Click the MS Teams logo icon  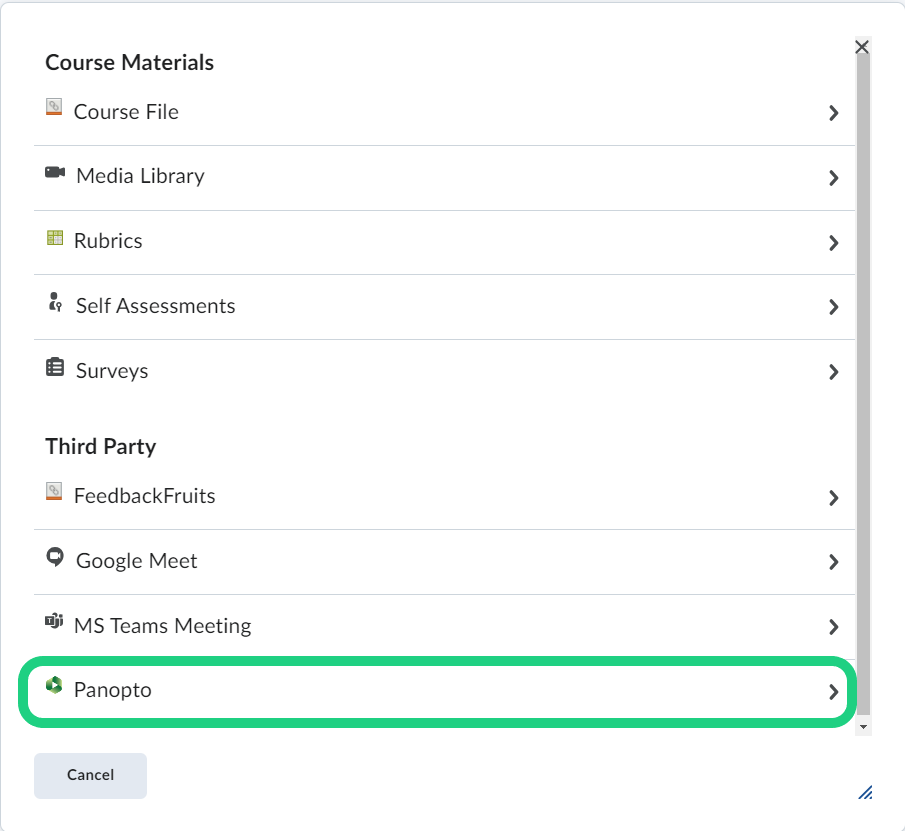coord(54,622)
